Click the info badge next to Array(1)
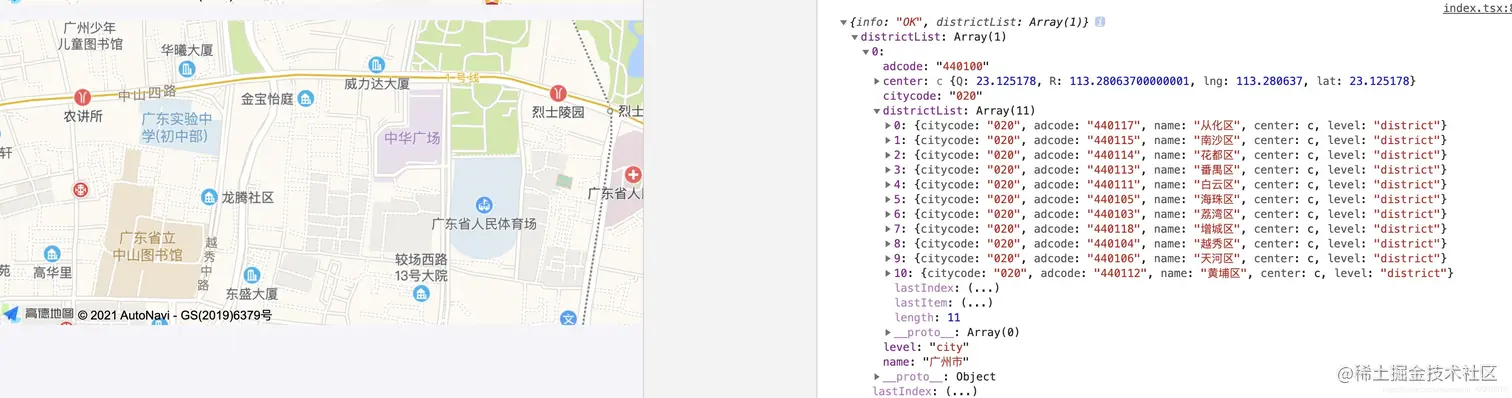Viewport: 1512px width, 398px height. tap(1100, 21)
